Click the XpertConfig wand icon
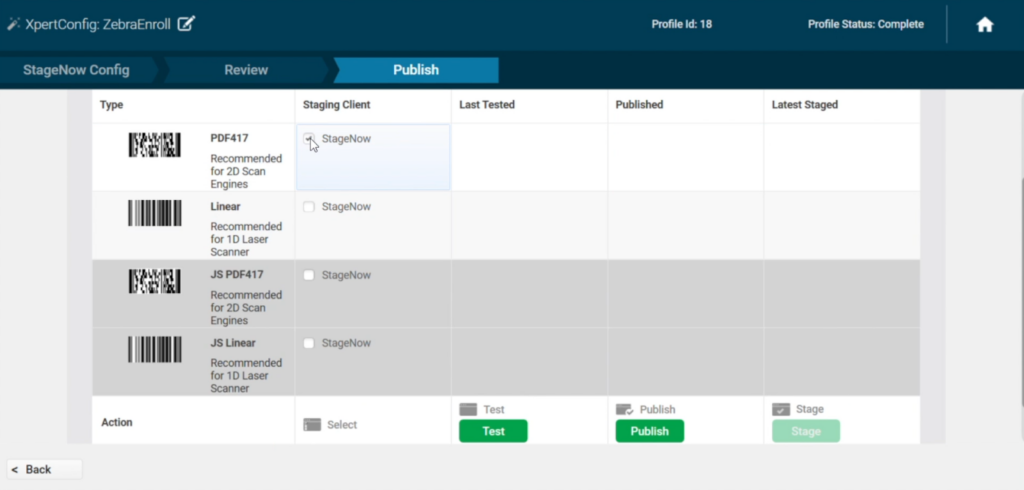The width and height of the screenshot is (1024, 490). click(x=14, y=25)
